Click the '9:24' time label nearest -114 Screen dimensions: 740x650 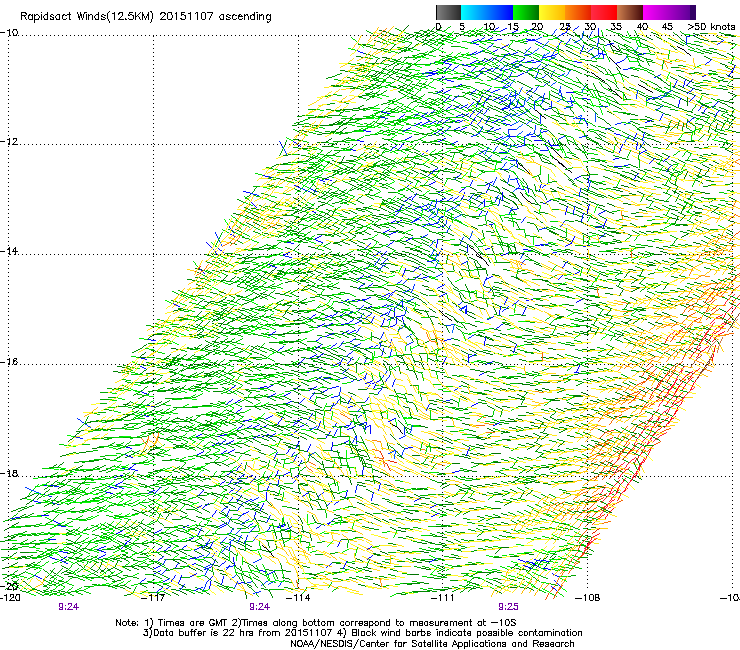260,607
